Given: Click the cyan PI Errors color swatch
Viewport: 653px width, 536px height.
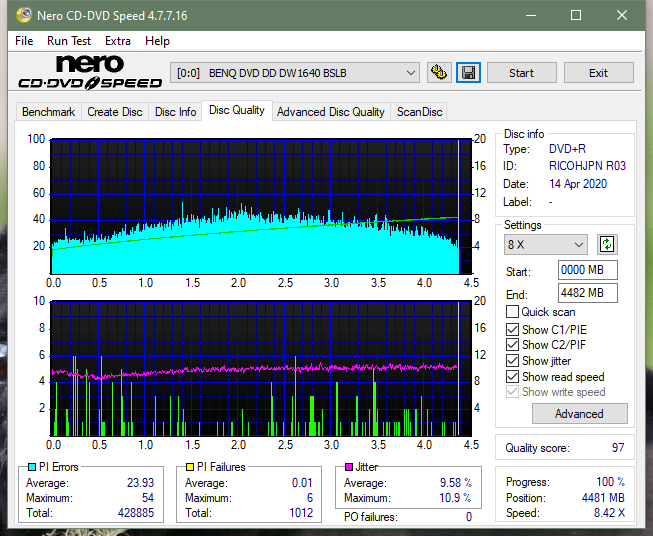Looking at the screenshot, I should click(32, 467).
